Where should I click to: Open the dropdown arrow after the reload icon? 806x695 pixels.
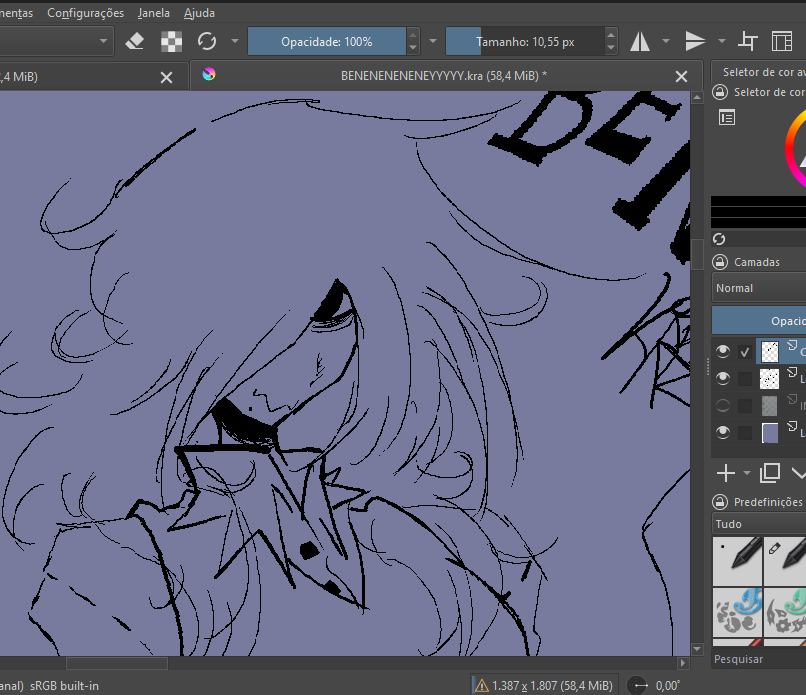pos(235,41)
